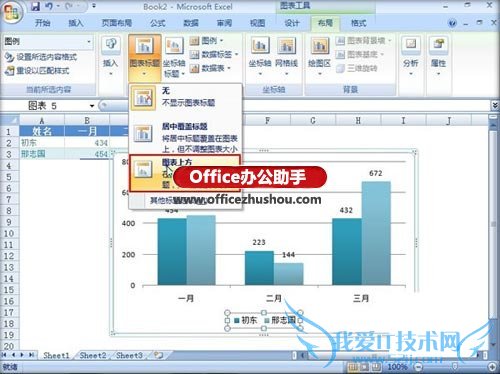Zoom in with the plus button
Image resolution: width=500 pixels, height=374 pixels.
492,367
